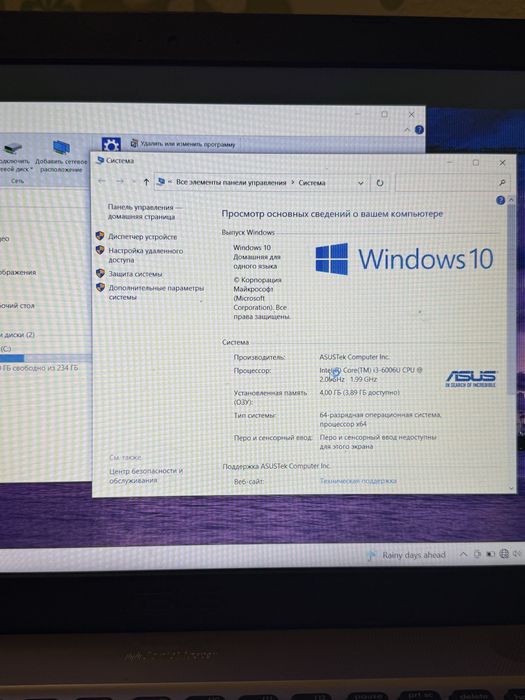Collapse the ribbon in the back Explorer window
This screenshot has height=700, width=525.
click(407, 130)
